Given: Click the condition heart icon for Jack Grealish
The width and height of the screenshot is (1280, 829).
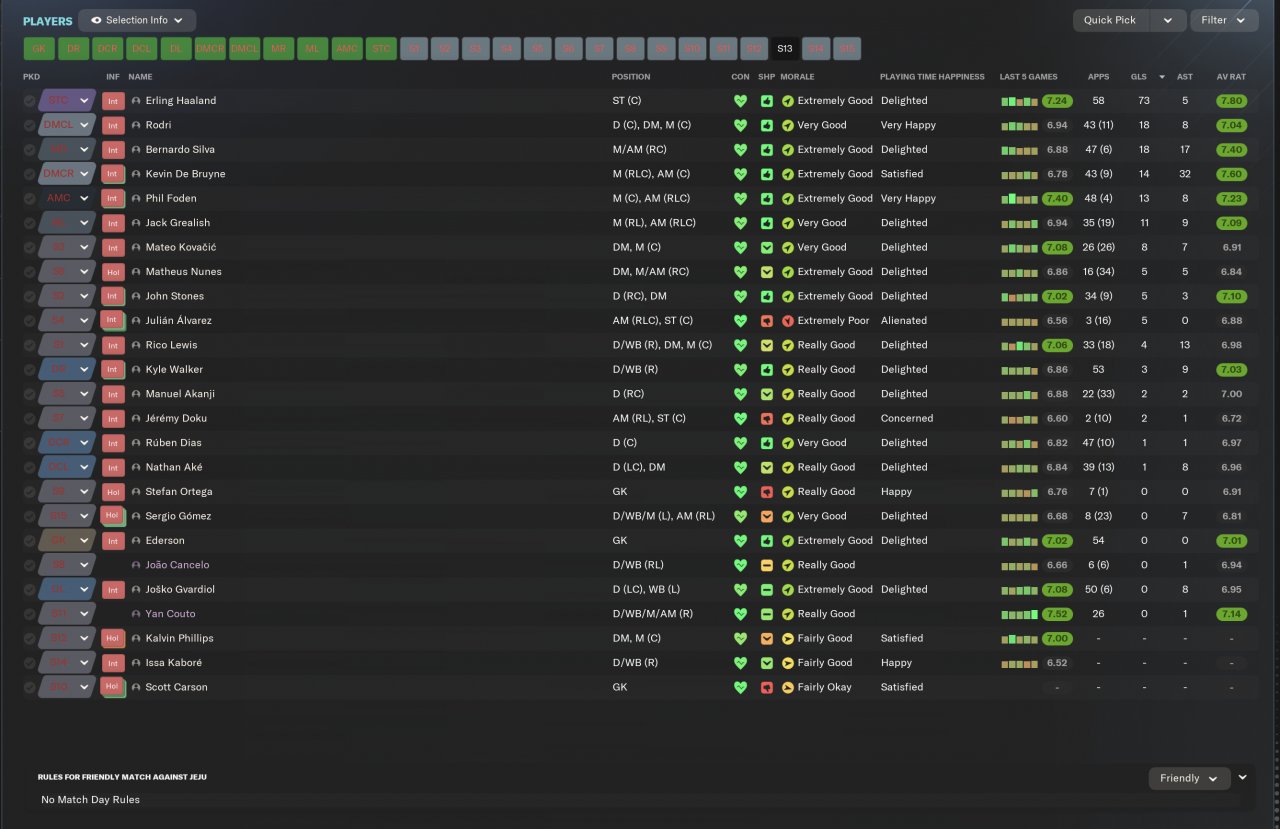Looking at the screenshot, I should tap(740, 223).
